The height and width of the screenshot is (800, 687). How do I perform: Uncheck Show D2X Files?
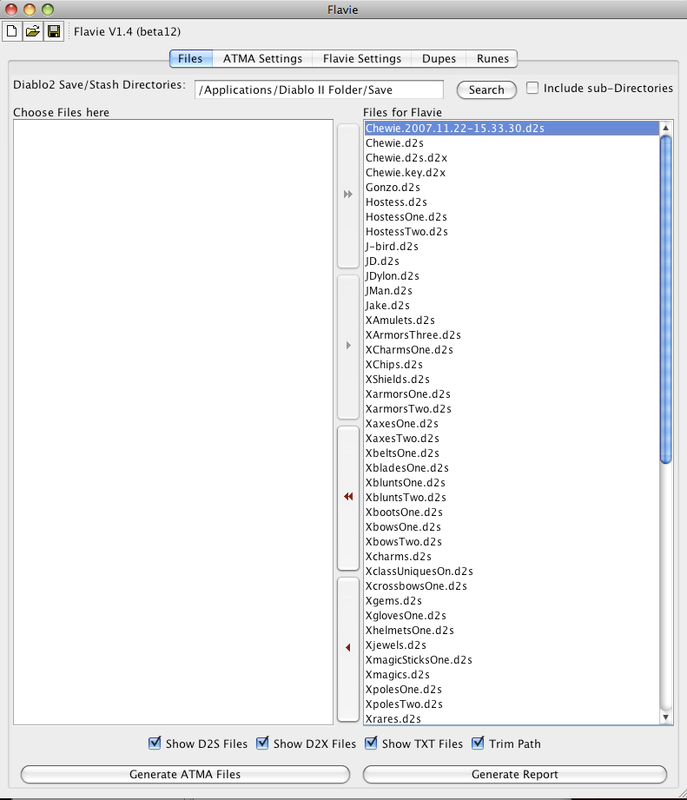(262, 743)
